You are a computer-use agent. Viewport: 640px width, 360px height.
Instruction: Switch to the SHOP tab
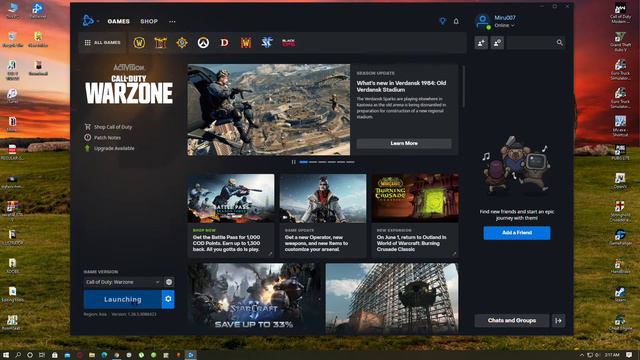tap(149, 21)
